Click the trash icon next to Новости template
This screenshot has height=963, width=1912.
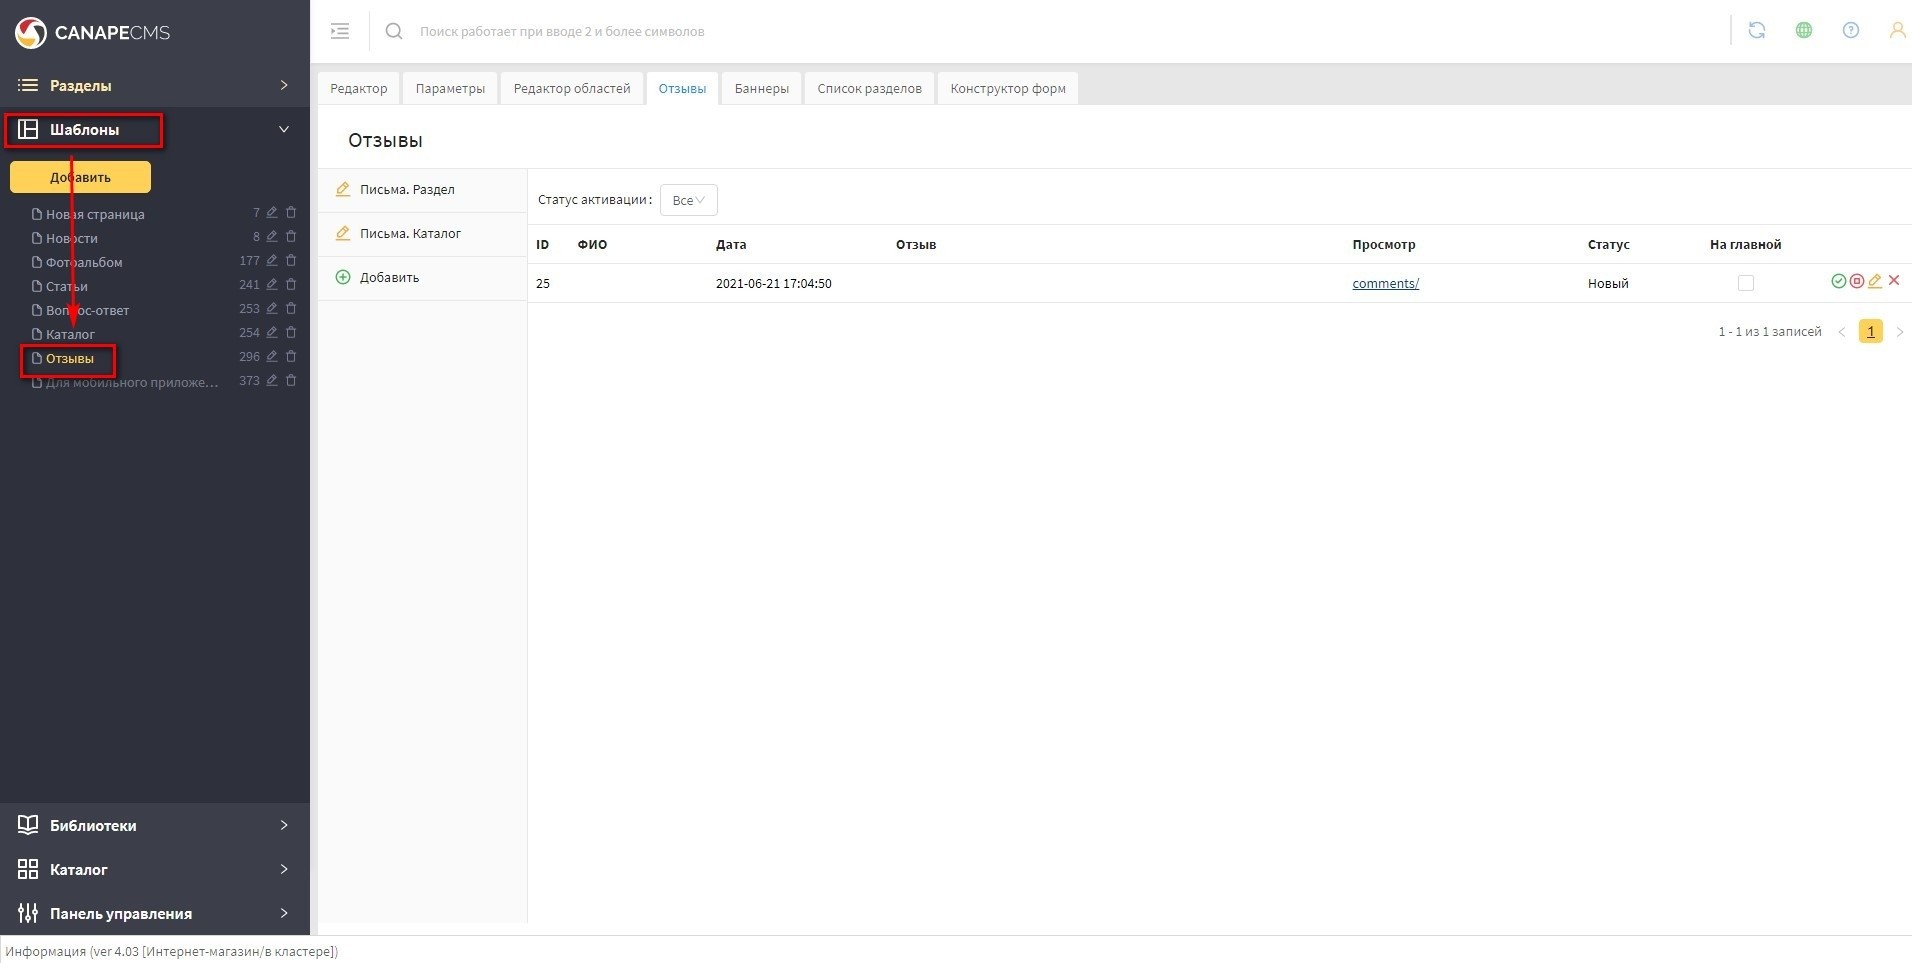coord(291,237)
